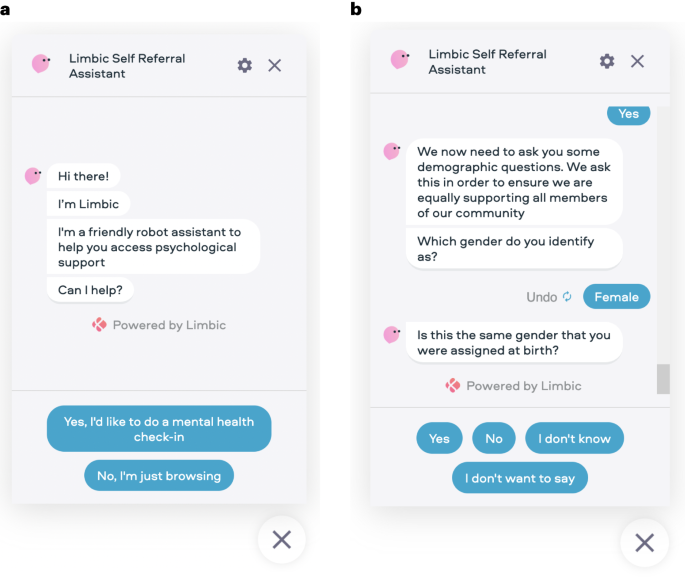Click Limbic avatar in left panel header
This screenshot has height=583, width=685.
tap(41, 64)
